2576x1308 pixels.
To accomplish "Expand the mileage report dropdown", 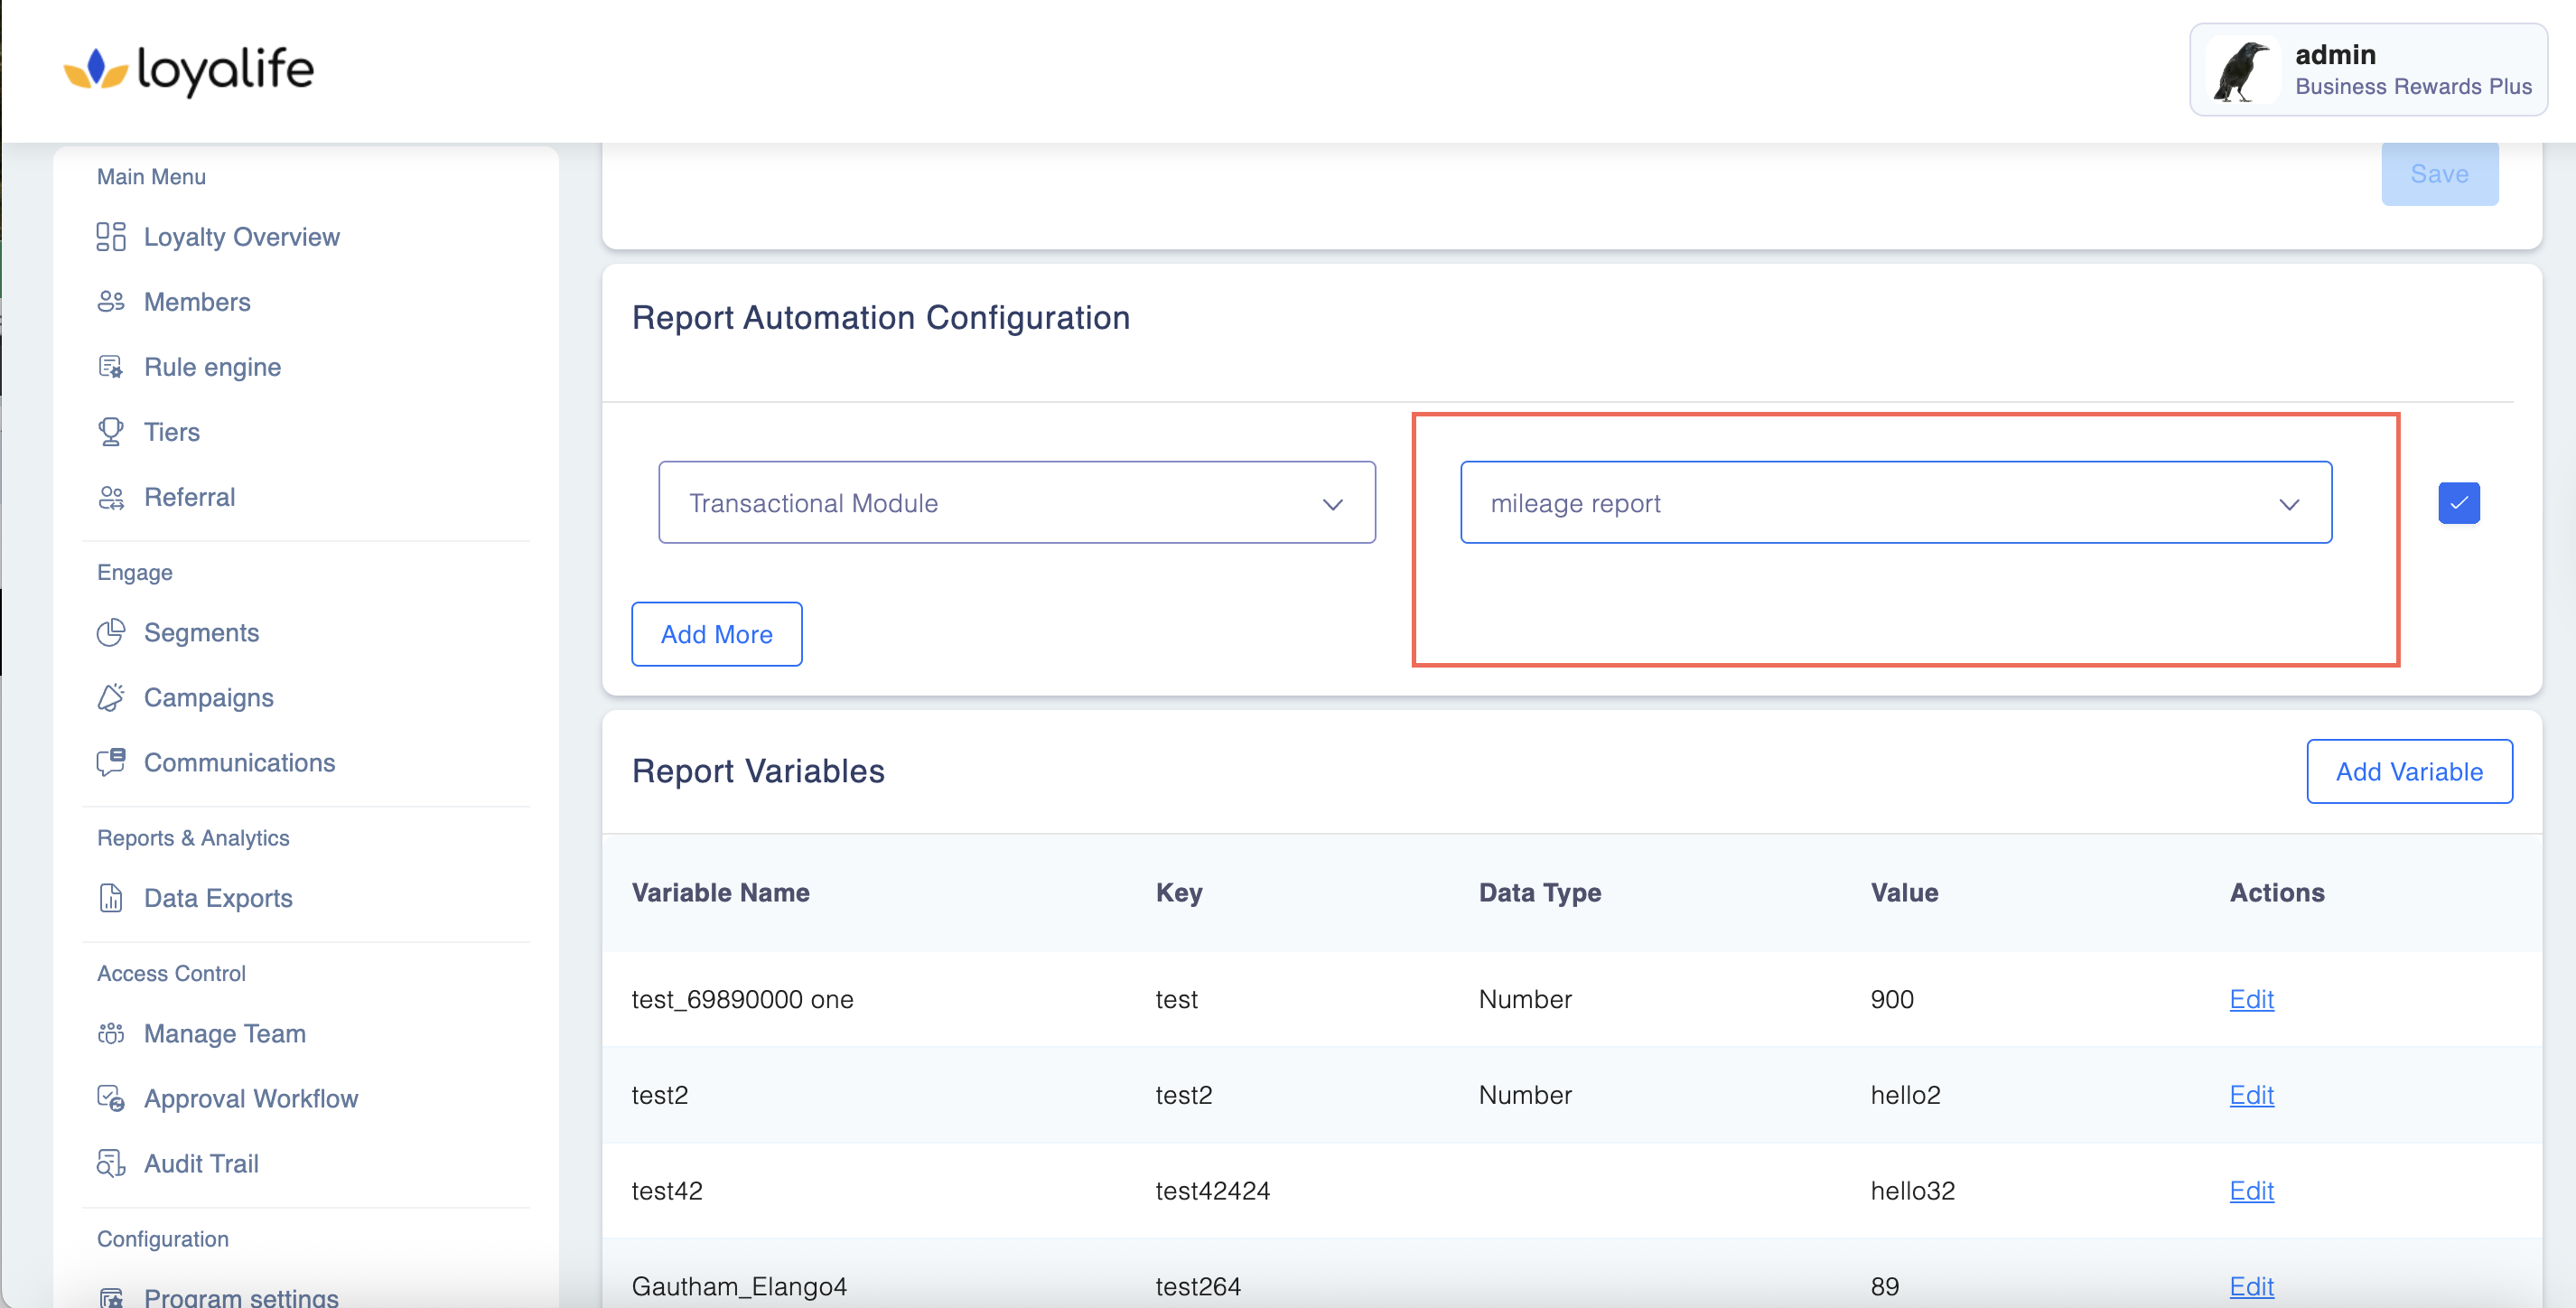I will click(x=1894, y=503).
